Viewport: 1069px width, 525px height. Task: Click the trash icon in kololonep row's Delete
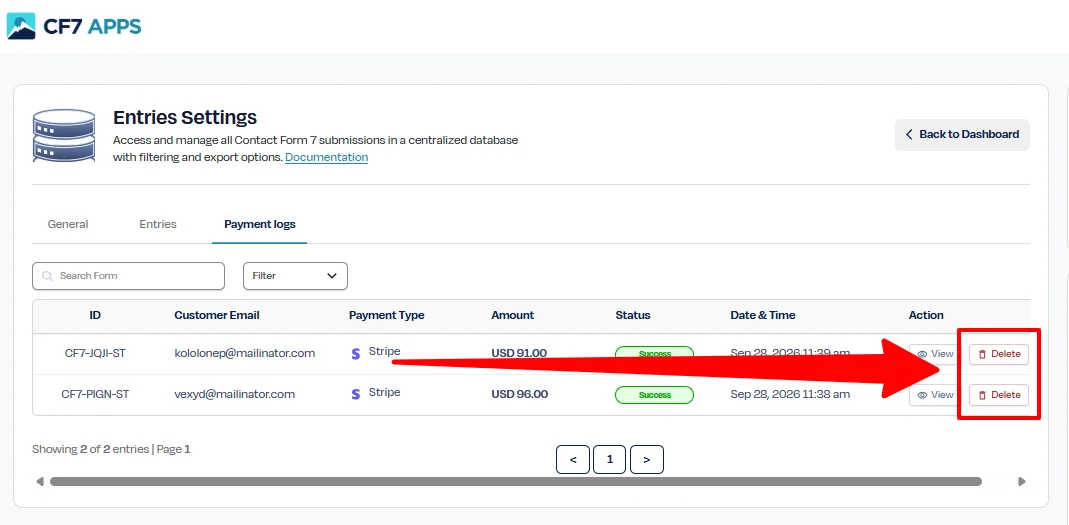tap(982, 355)
